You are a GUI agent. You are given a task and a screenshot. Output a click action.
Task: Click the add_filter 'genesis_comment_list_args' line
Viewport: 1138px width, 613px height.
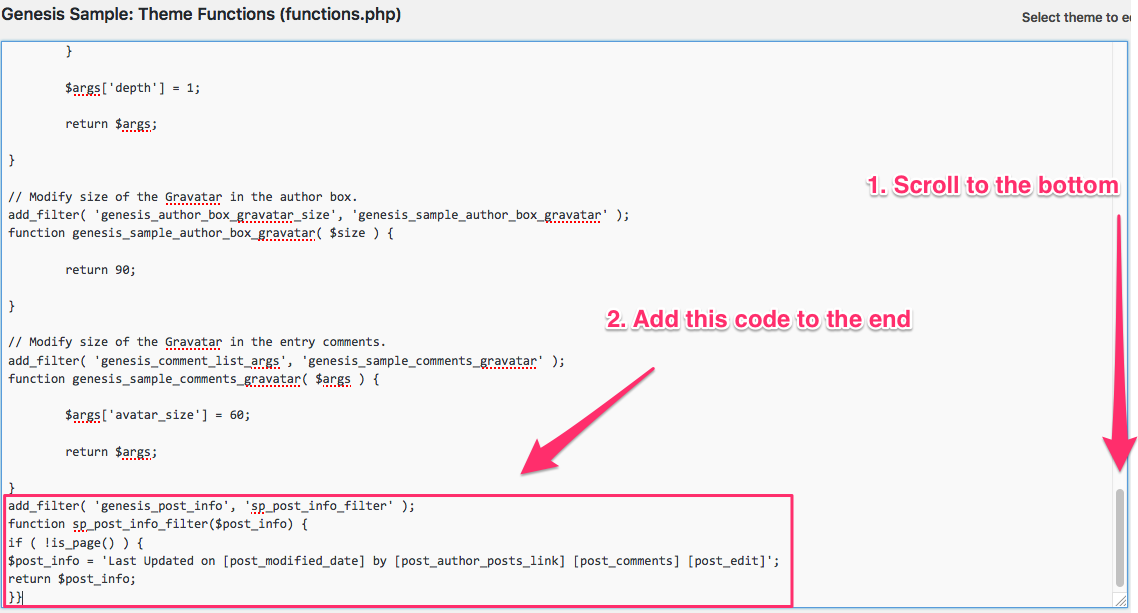tap(286, 360)
